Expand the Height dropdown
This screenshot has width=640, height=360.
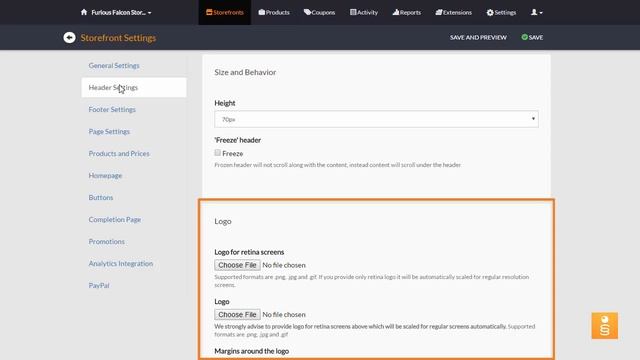click(376, 119)
